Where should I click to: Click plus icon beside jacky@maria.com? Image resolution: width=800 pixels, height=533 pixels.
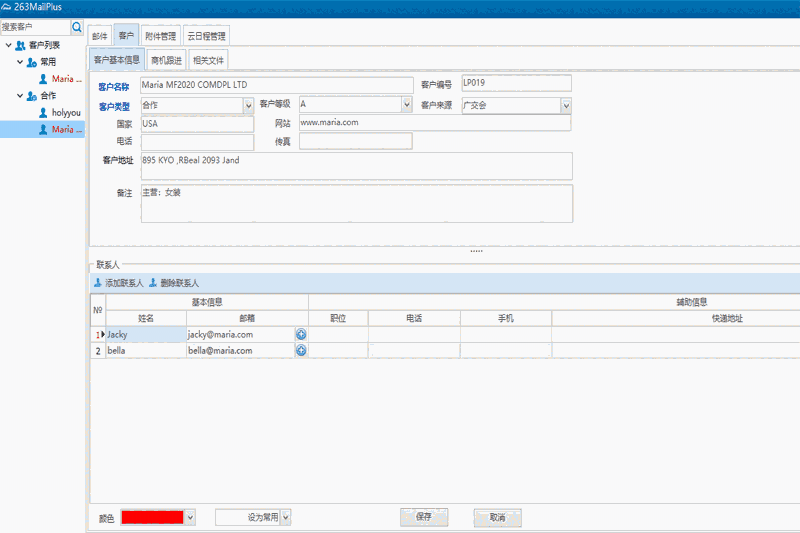[x=301, y=335]
